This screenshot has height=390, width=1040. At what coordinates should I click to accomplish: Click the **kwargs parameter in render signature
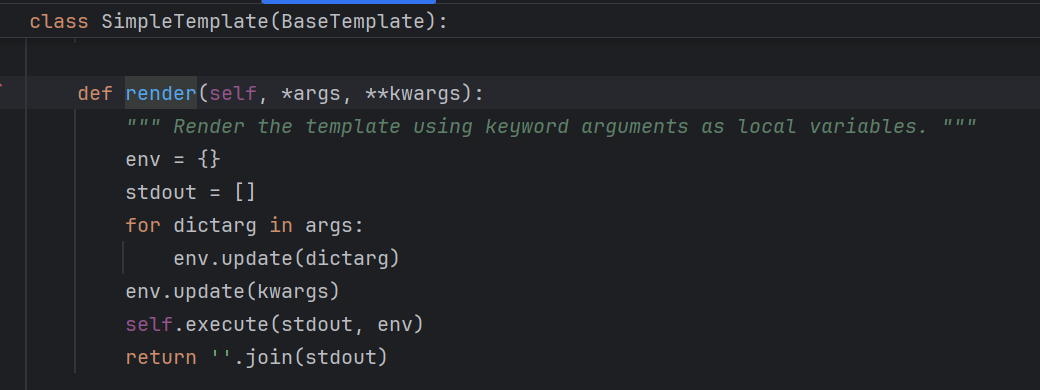pyautogui.click(x=413, y=94)
